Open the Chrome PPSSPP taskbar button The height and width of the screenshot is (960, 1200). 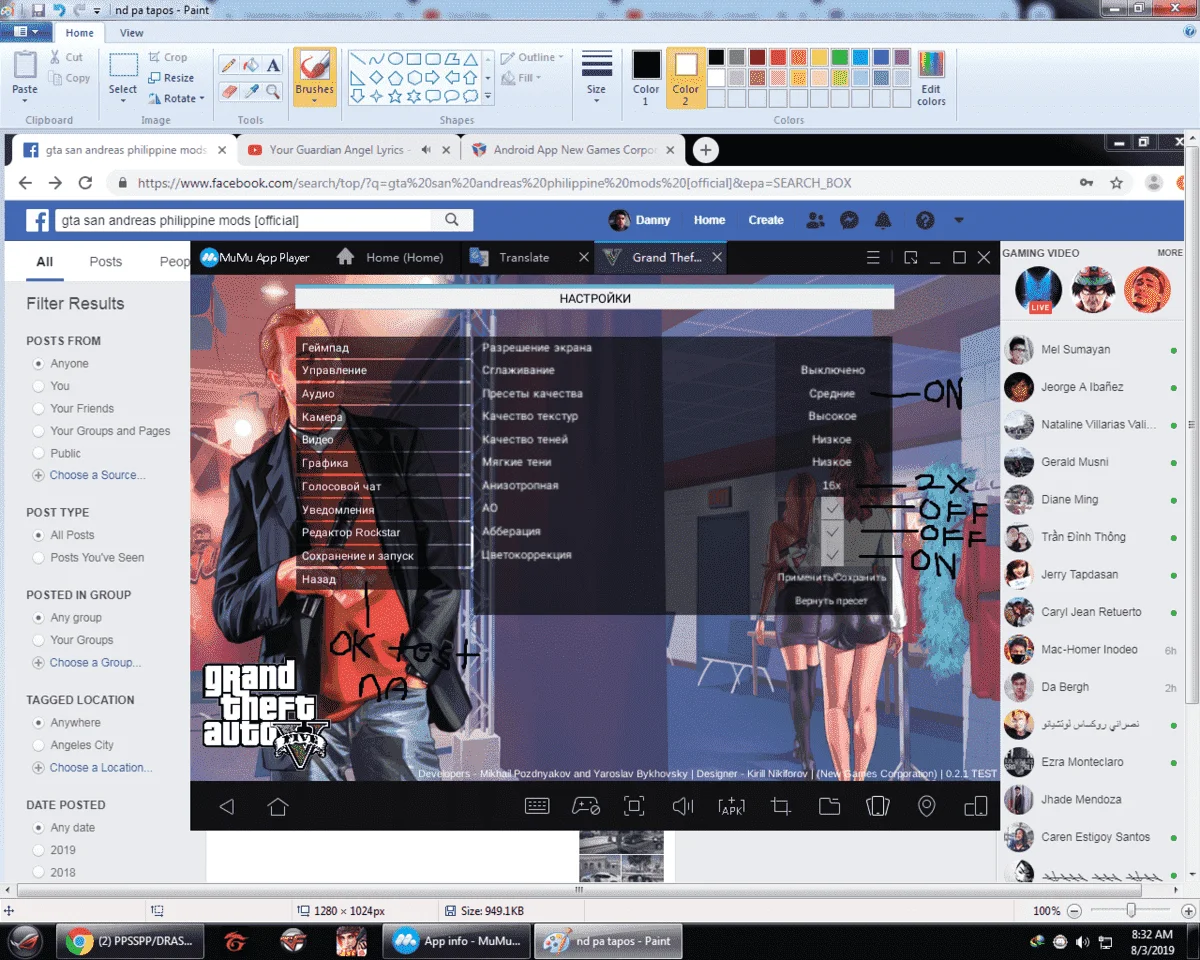pos(130,940)
